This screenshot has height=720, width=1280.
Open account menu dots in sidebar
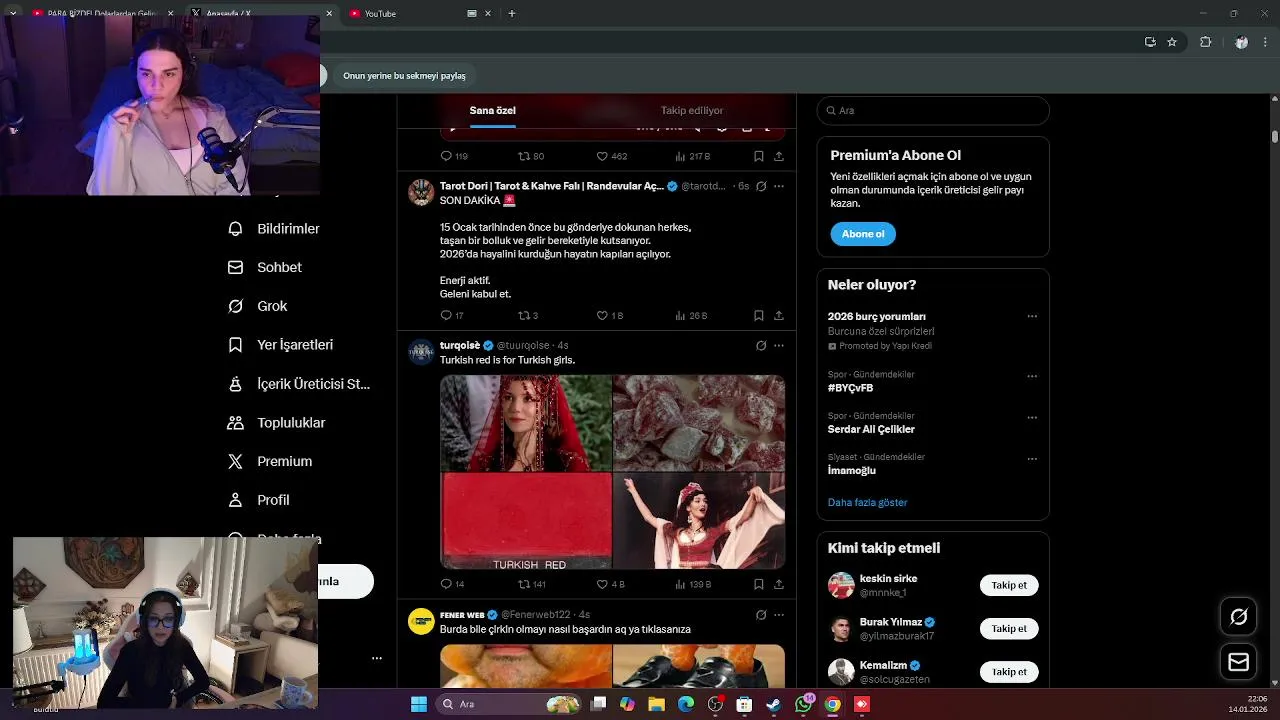click(377, 658)
